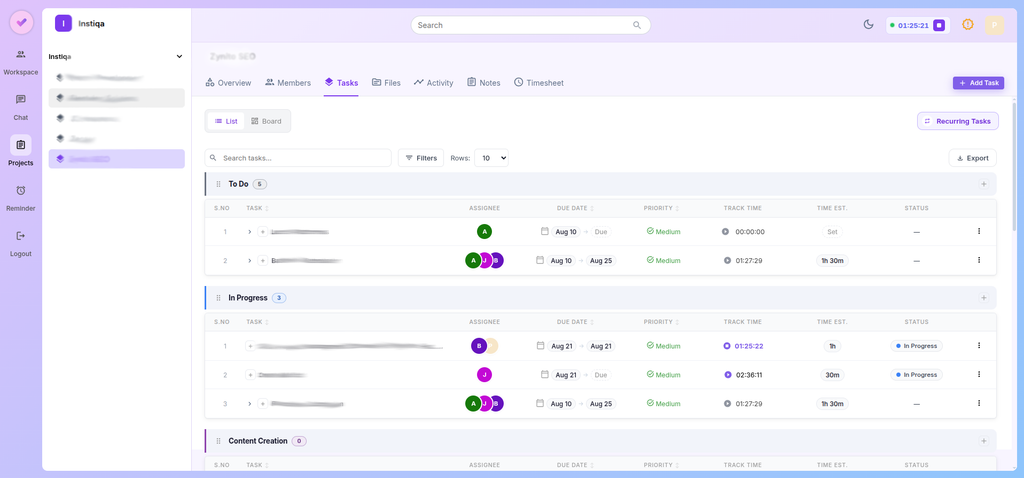Open three-dot menu for To Do row 1

click(x=978, y=231)
